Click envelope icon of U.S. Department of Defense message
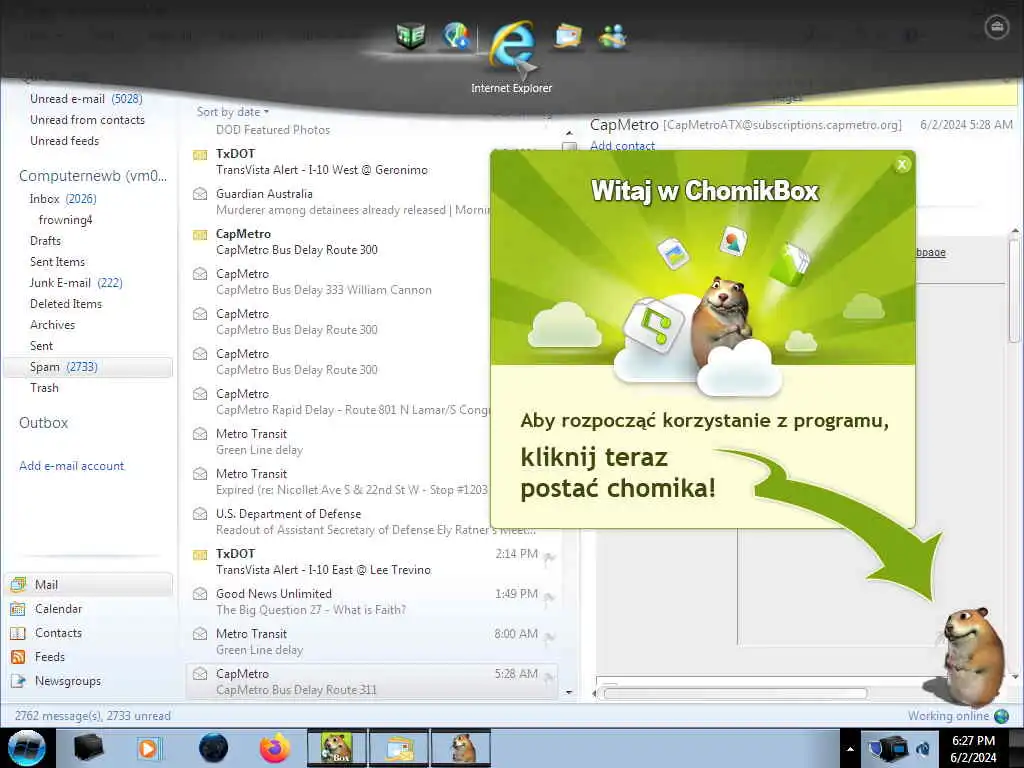The height and width of the screenshot is (768, 1024). click(200, 514)
